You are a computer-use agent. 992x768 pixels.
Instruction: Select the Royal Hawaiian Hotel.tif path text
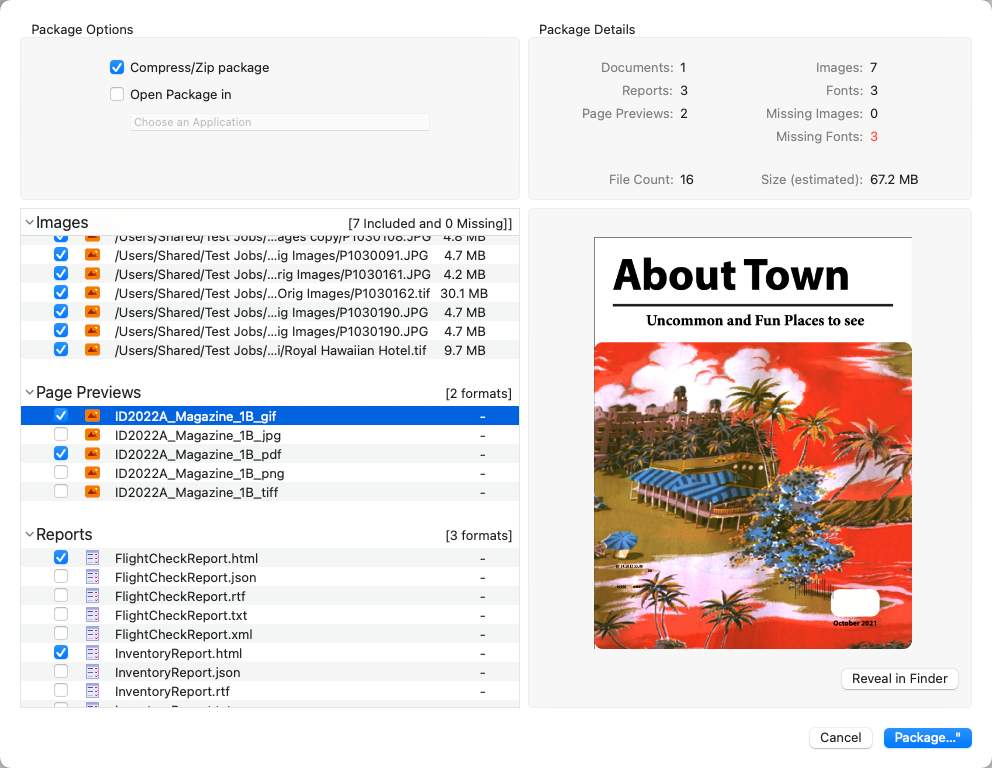click(270, 350)
